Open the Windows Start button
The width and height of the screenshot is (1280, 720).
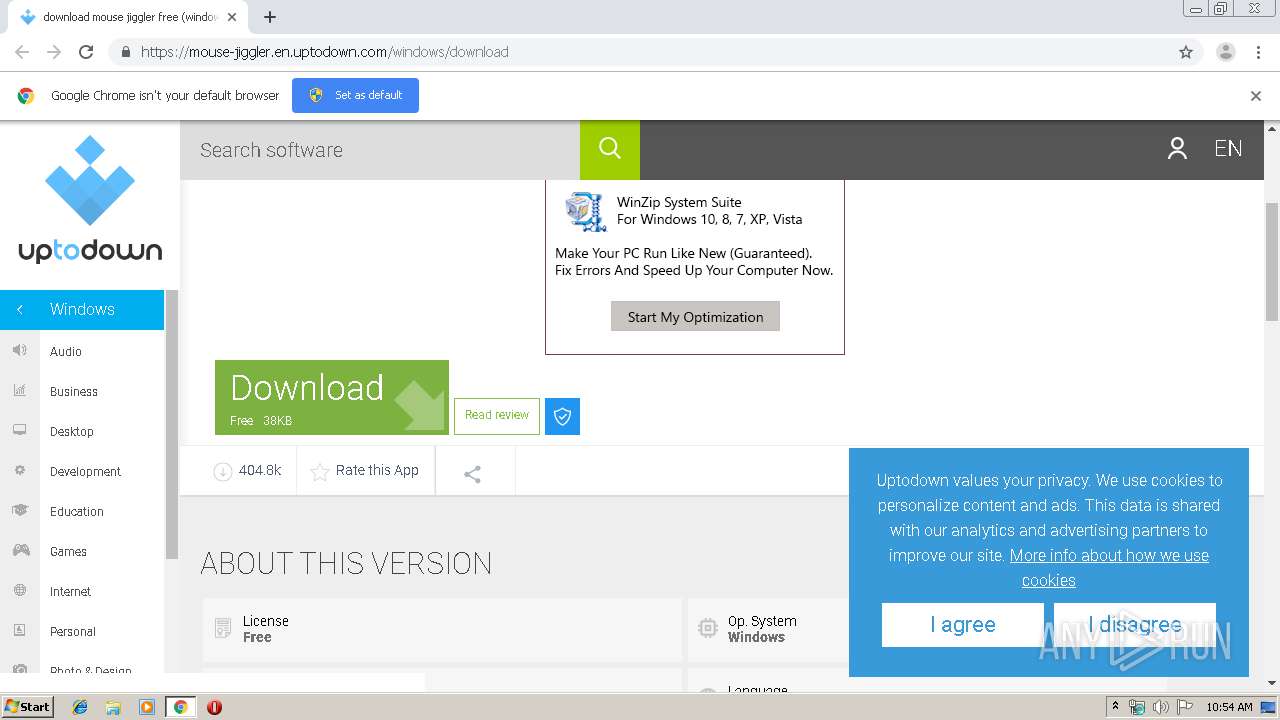[x=27, y=707]
